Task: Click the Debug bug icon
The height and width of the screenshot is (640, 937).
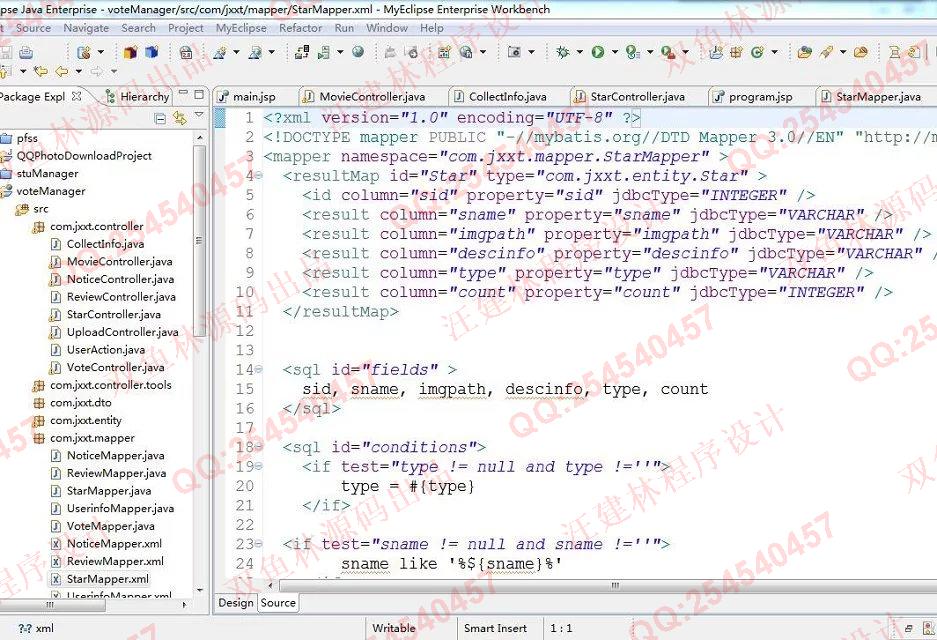Action: coord(562,52)
